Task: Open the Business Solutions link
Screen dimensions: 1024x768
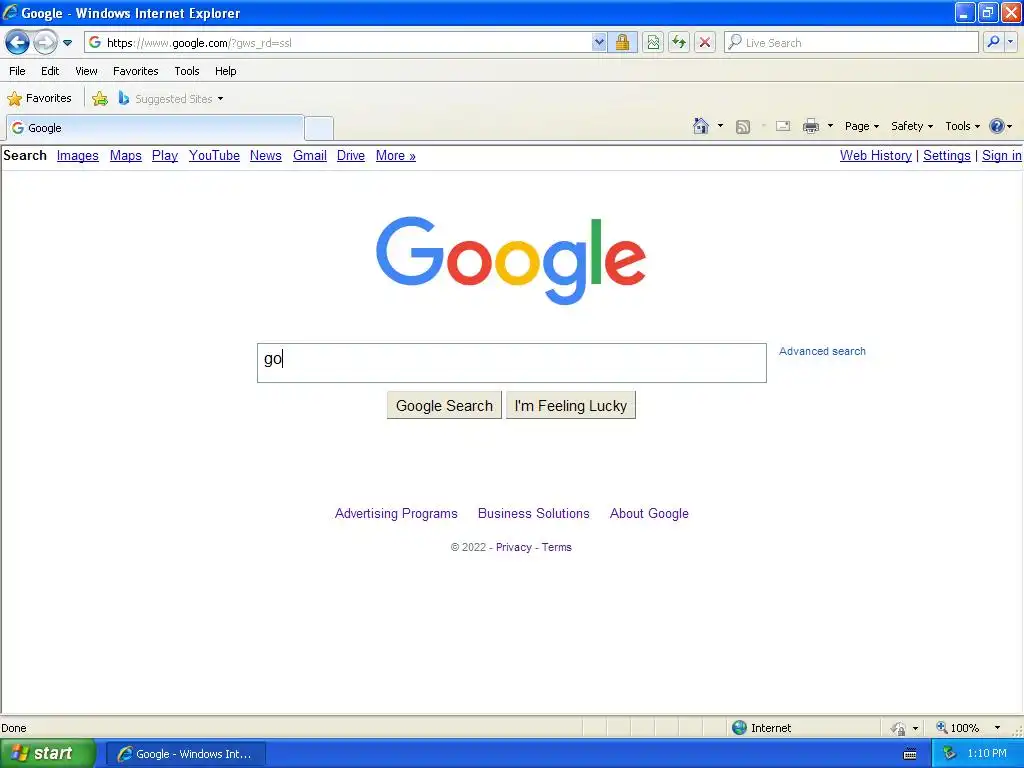Action: tap(534, 513)
